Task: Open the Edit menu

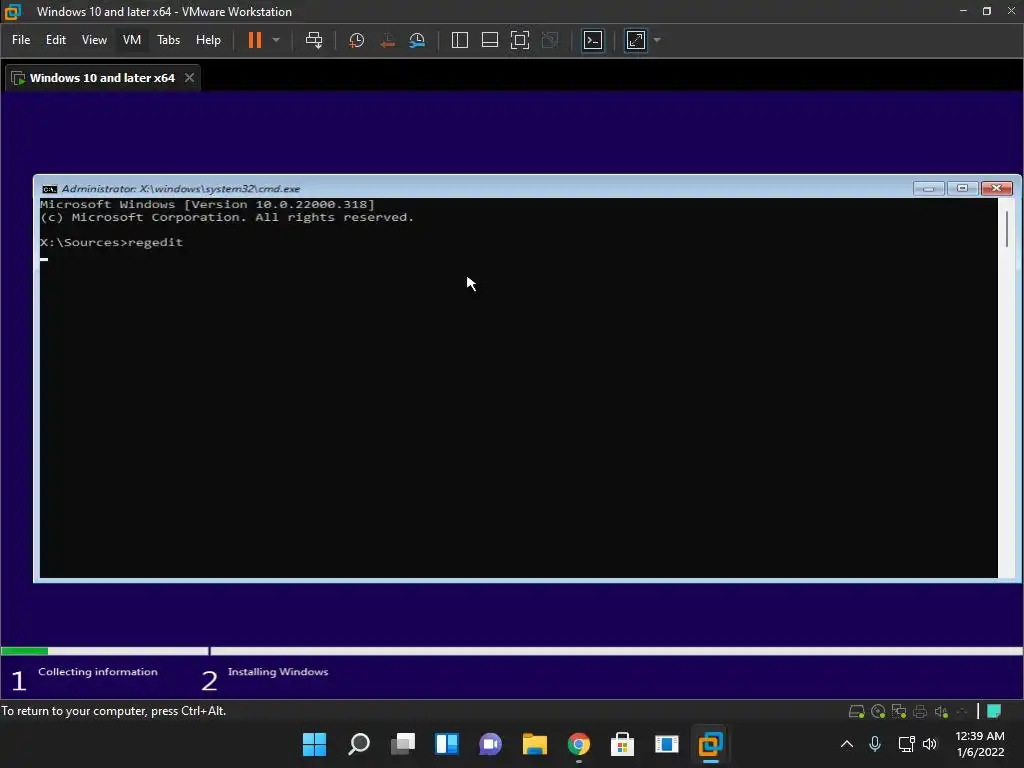Action: pos(56,40)
